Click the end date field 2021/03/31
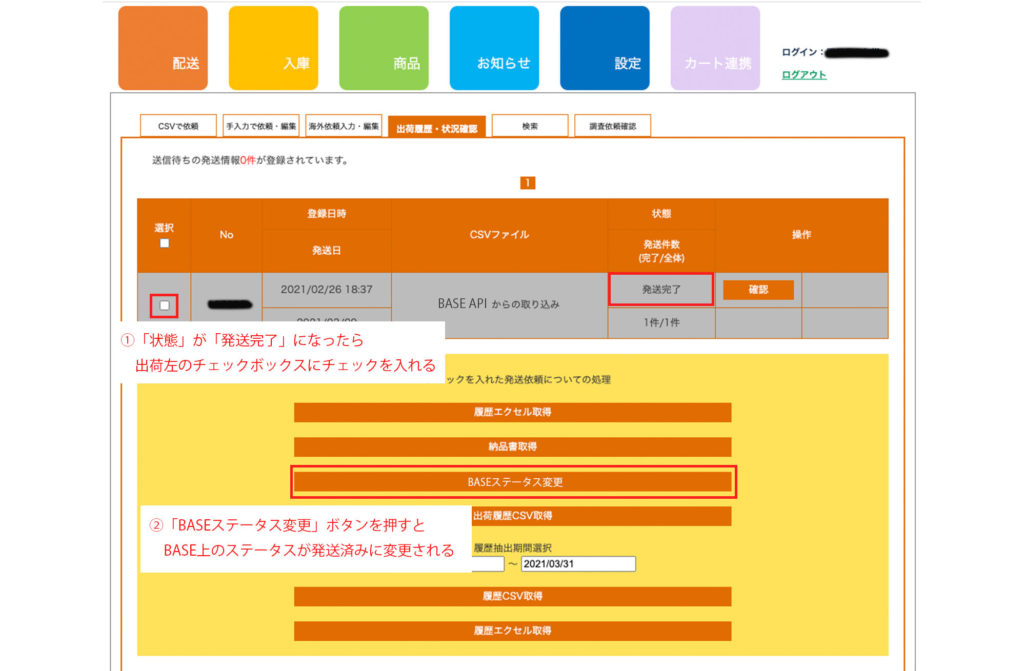This screenshot has width=1024, height=671. pyautogui.click(x=578, y=564)
